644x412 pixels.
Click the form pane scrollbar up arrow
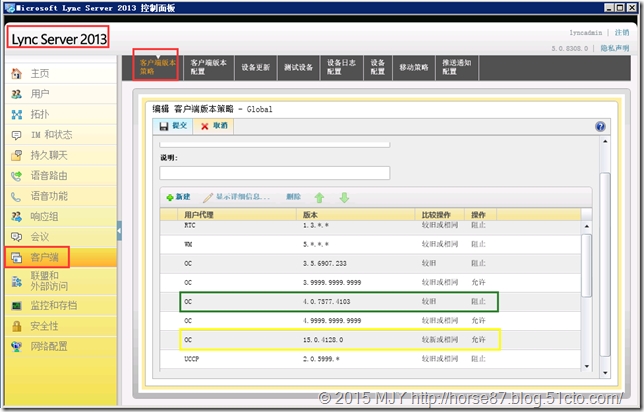(605, 142)
